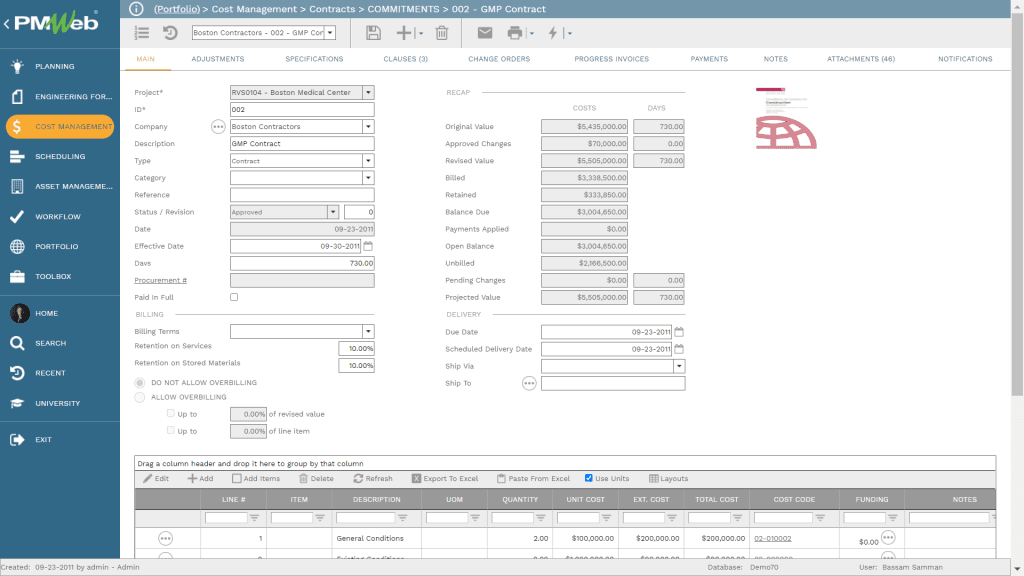The width and height of the screenshot is (1024, 576).
Task: Select the Delete (trash) toolbar icon
Action: (x=440, y=33)
